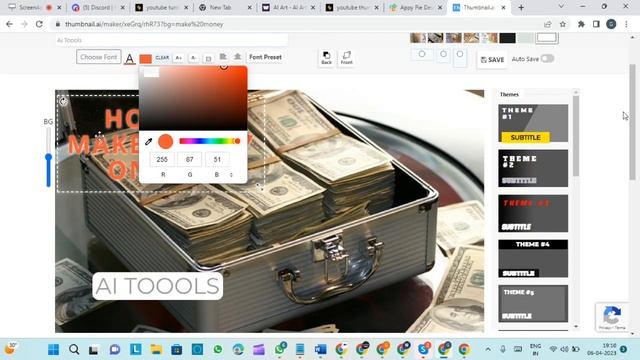Go back in browser history
Screen dimensions: 640x360
point(9,24)
